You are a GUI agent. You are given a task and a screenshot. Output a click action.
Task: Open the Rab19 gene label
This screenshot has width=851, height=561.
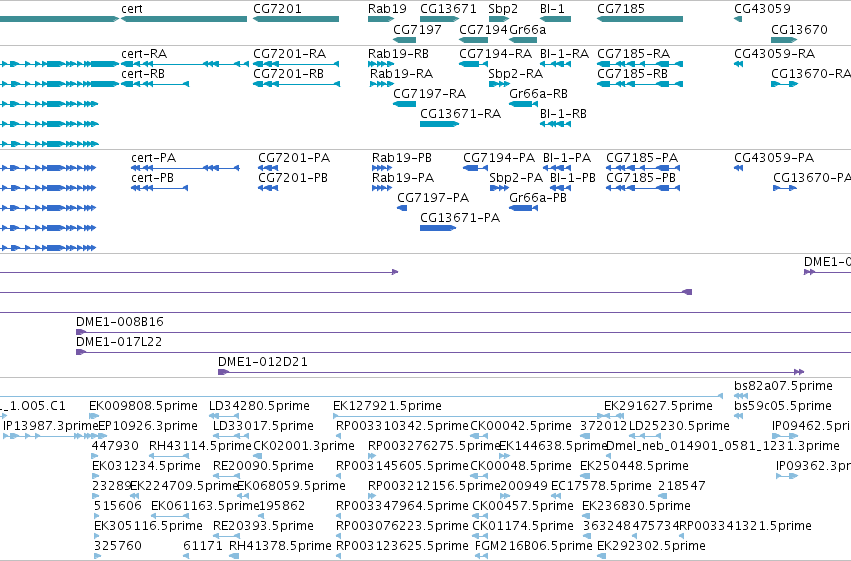(387, 9)
